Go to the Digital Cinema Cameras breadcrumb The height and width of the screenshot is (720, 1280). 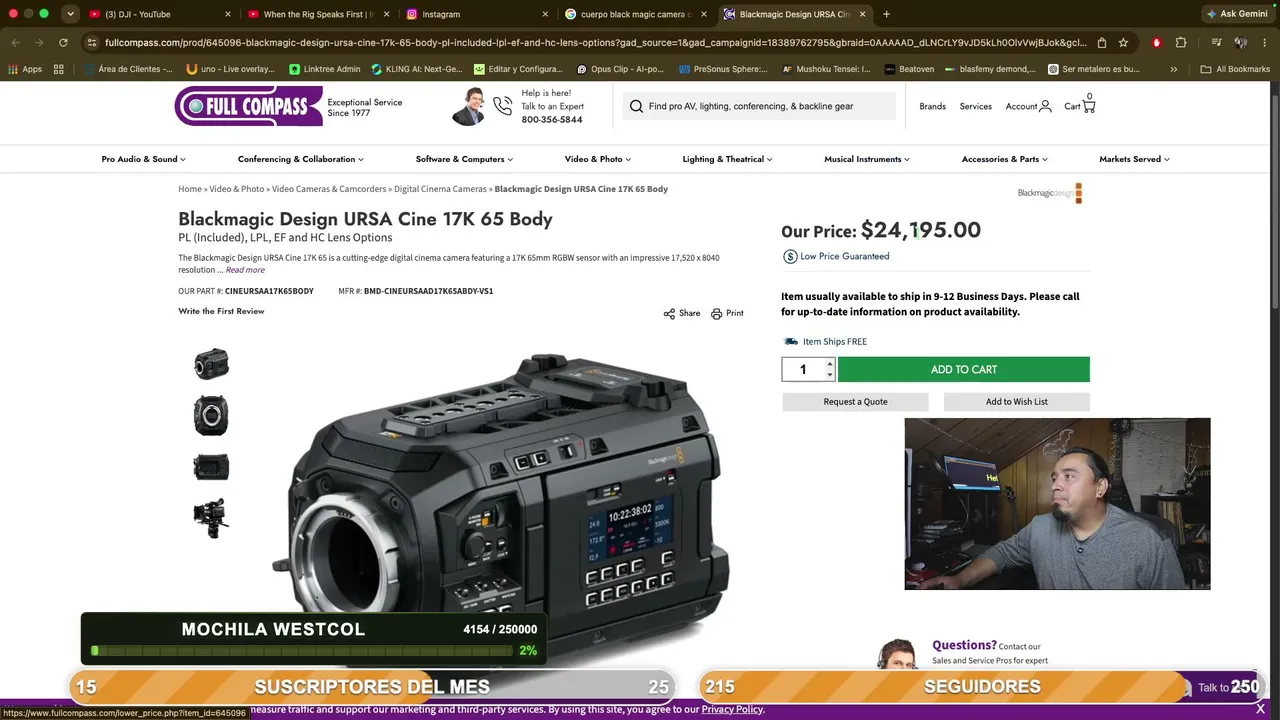[440, 189]
